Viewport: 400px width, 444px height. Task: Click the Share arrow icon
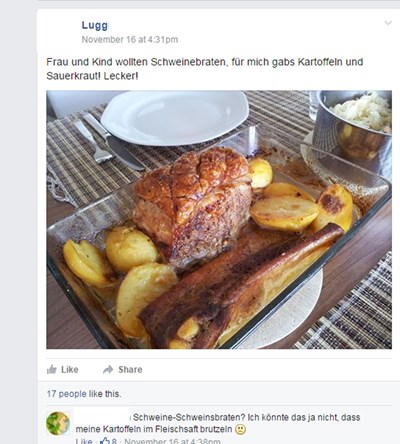tap(108, 369)
